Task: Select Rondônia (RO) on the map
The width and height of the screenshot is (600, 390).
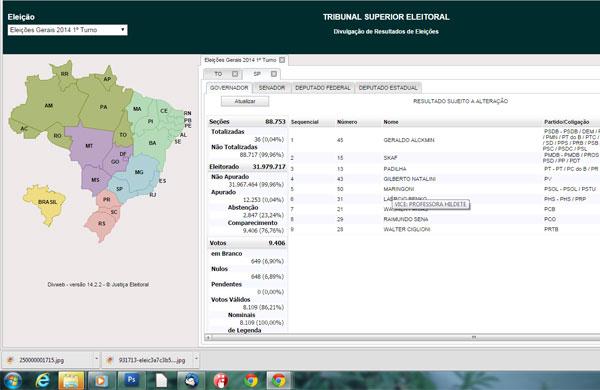Action: (57, 136)
